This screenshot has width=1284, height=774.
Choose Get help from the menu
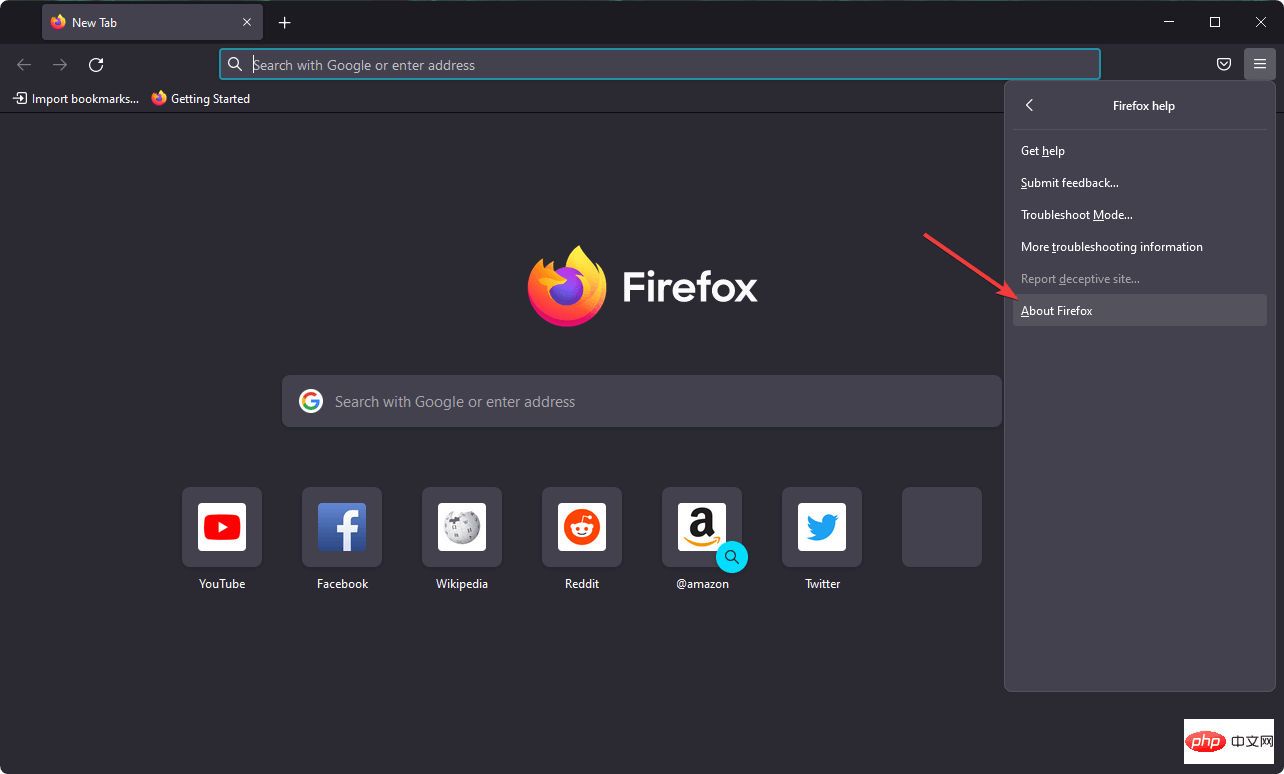click(x=1043, y=151)
